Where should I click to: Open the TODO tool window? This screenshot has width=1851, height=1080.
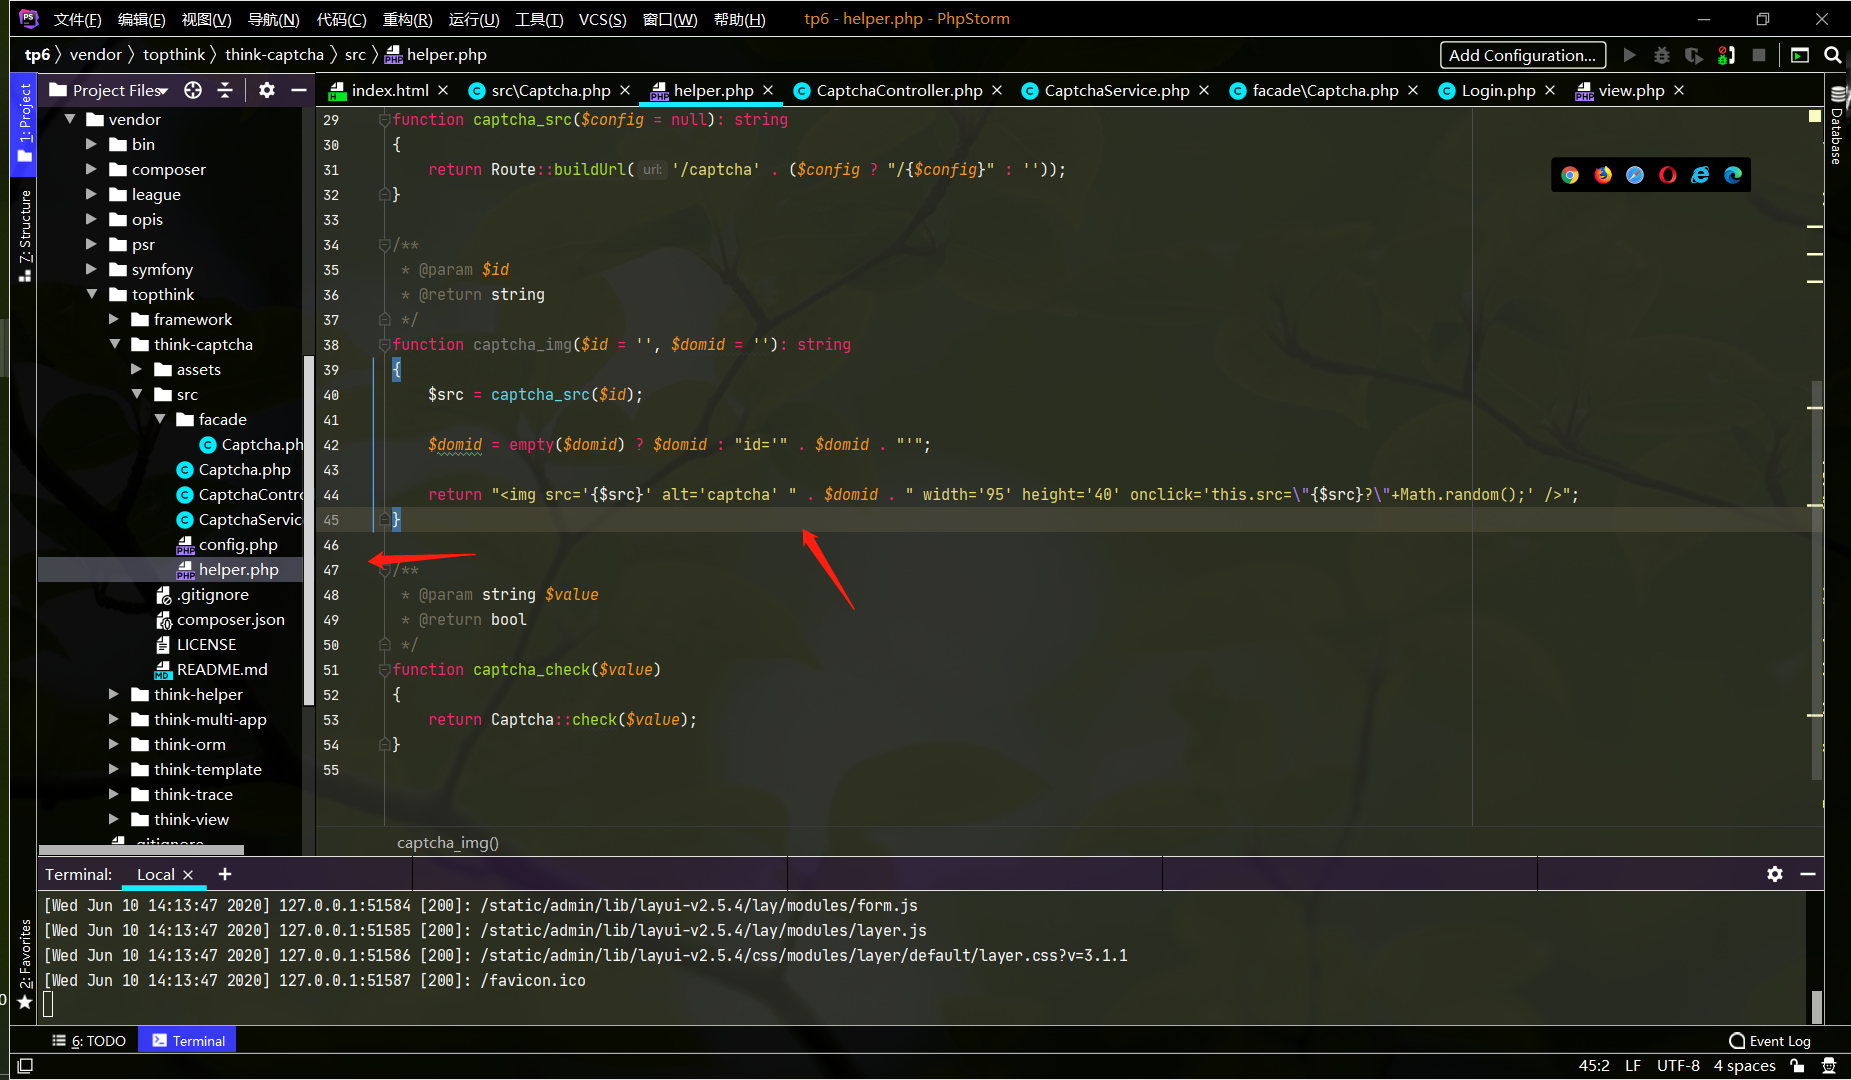tap(89, 1041)
